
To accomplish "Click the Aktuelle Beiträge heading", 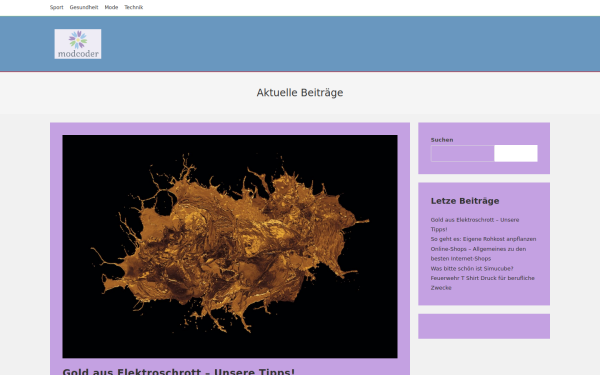I will (x=300, y=93).
